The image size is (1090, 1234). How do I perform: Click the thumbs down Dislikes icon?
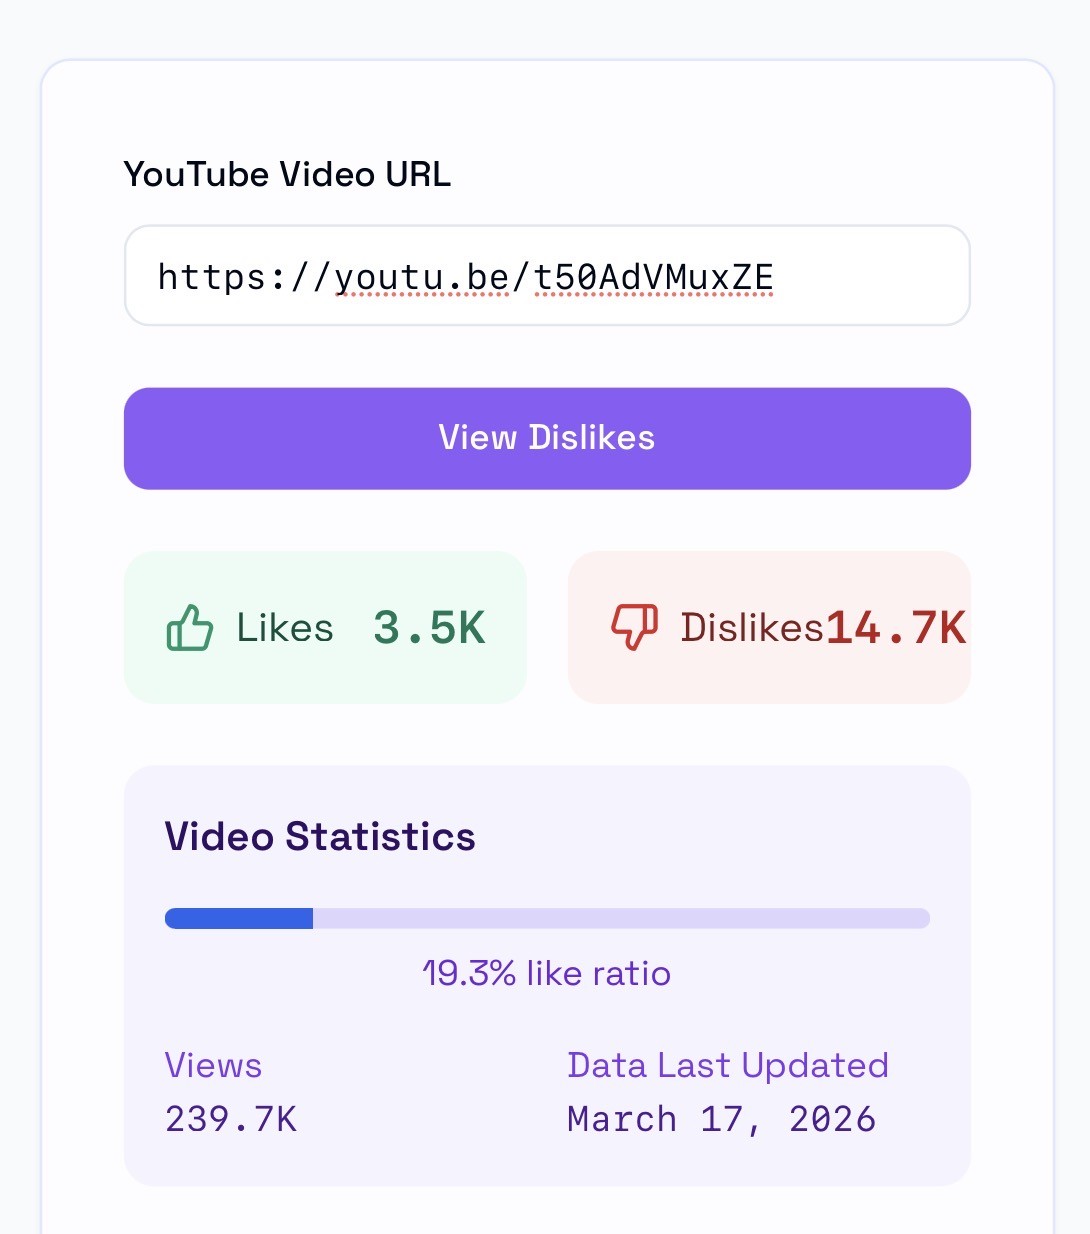[633, 628]
